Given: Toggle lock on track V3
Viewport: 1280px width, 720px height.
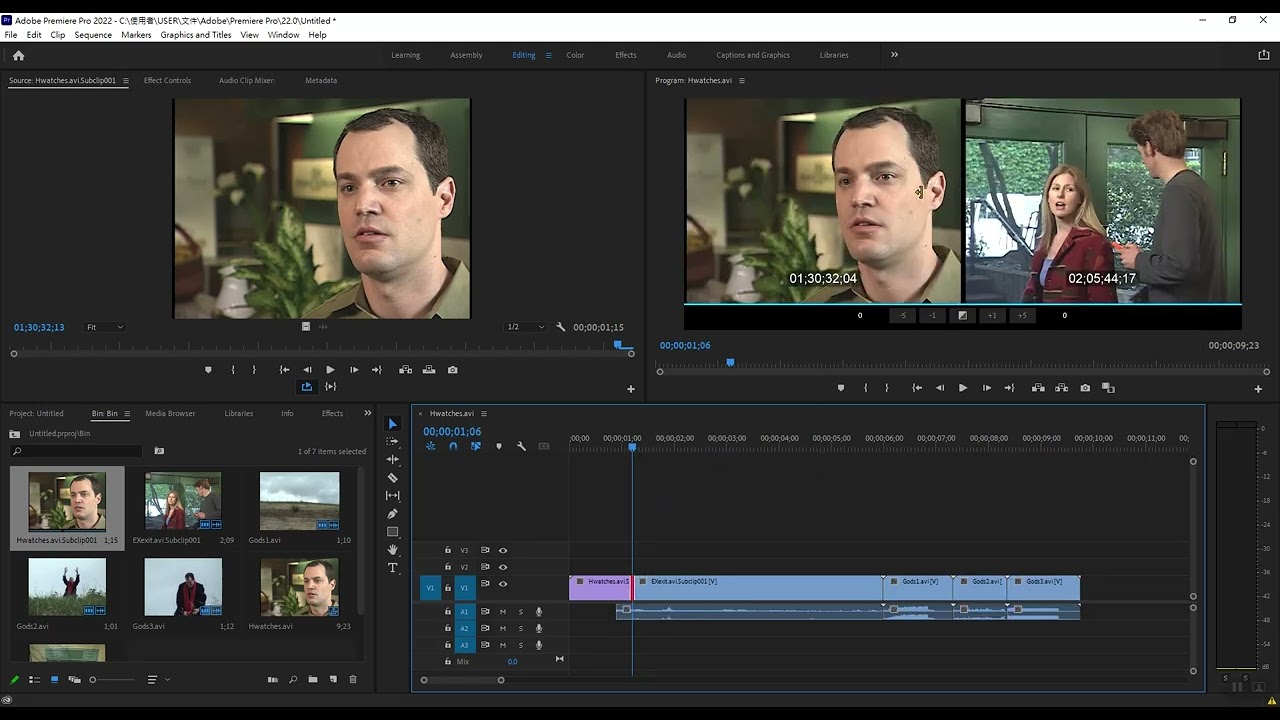Looking at the screenshot, I should coord(448,550).
